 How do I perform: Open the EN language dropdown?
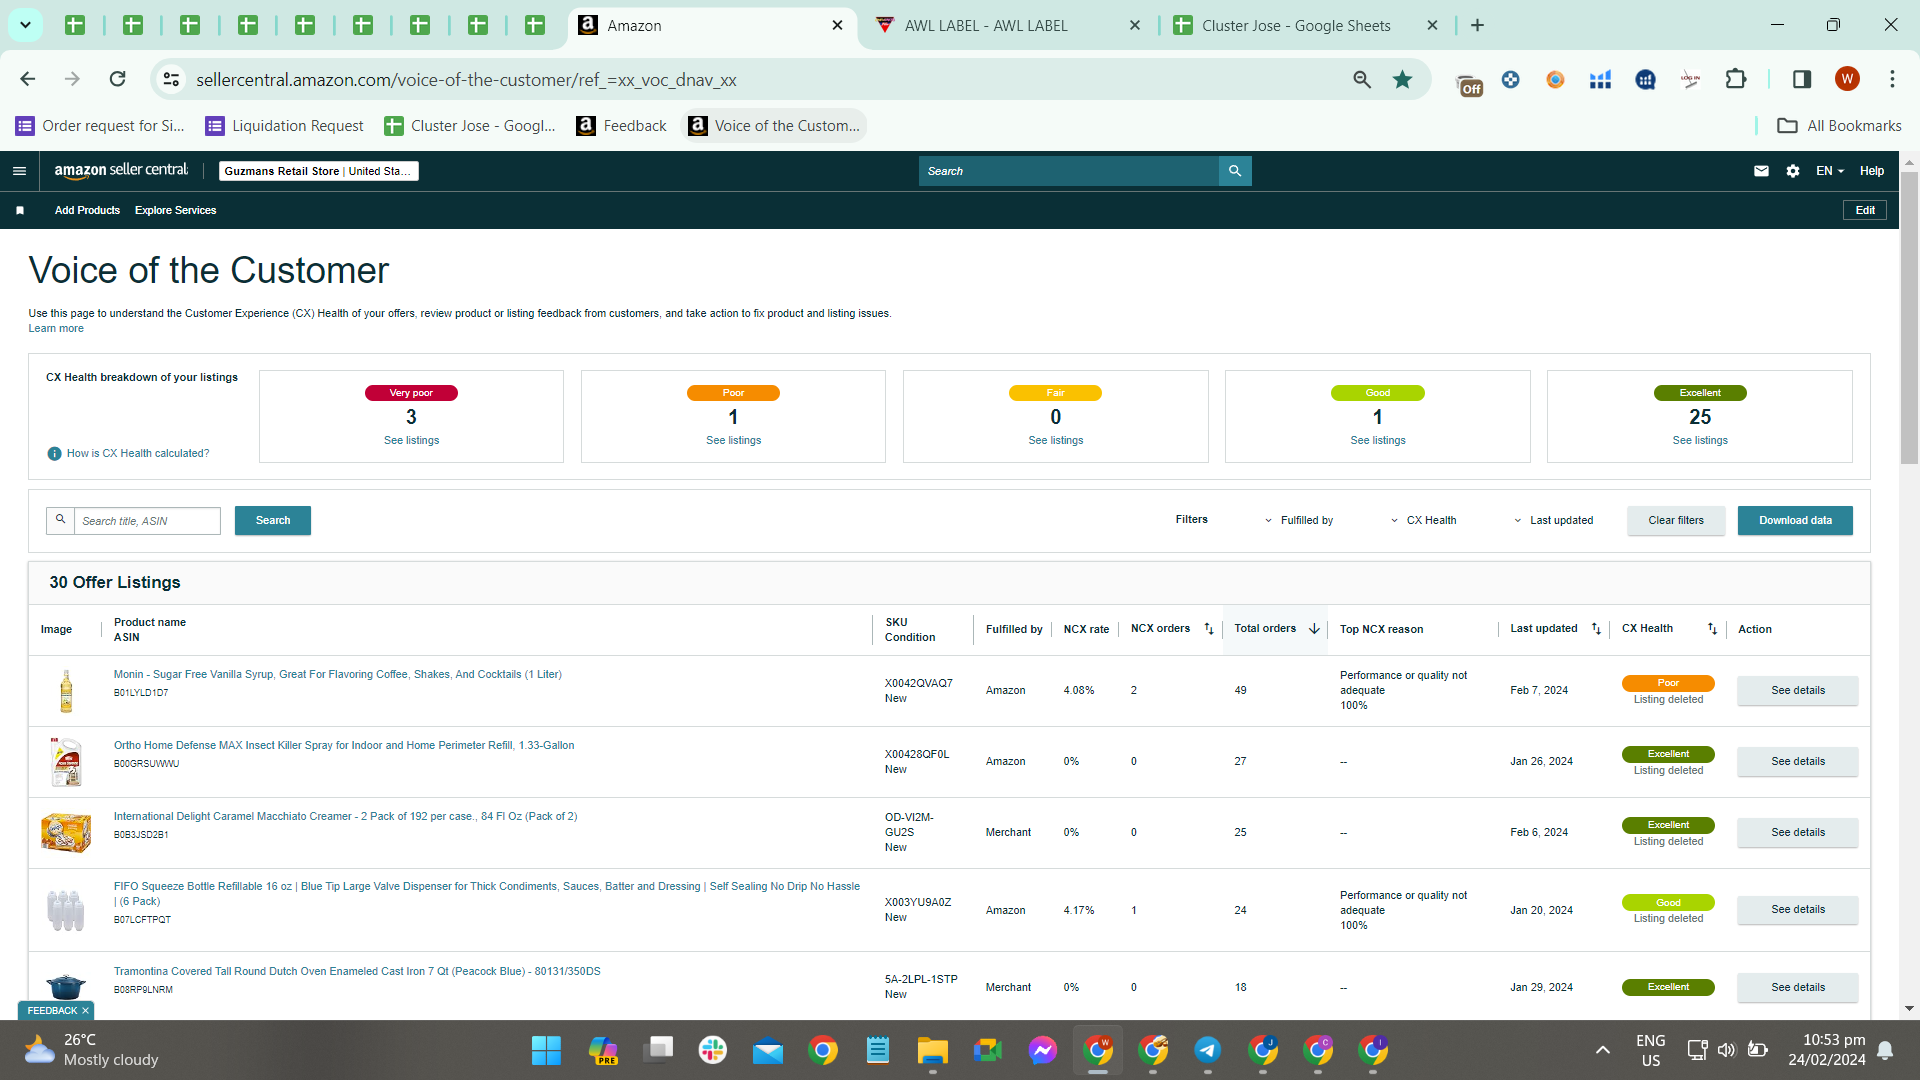point(1829,171)
